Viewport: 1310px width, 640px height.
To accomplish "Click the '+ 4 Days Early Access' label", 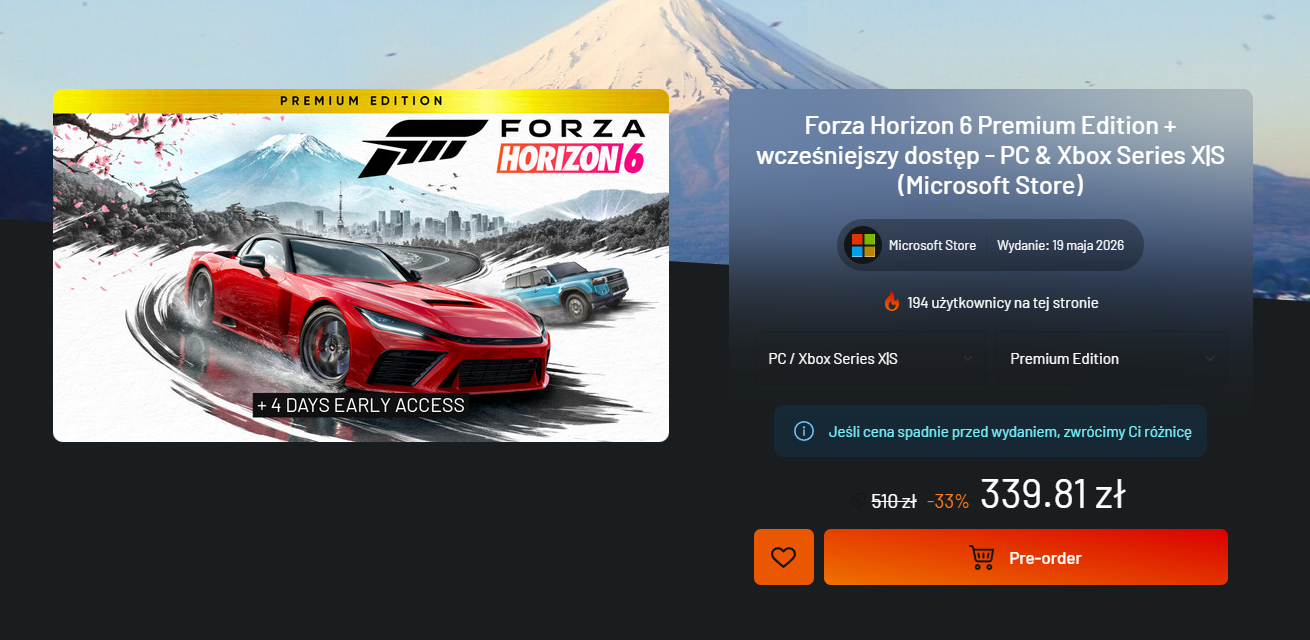I will pos(361,405).
